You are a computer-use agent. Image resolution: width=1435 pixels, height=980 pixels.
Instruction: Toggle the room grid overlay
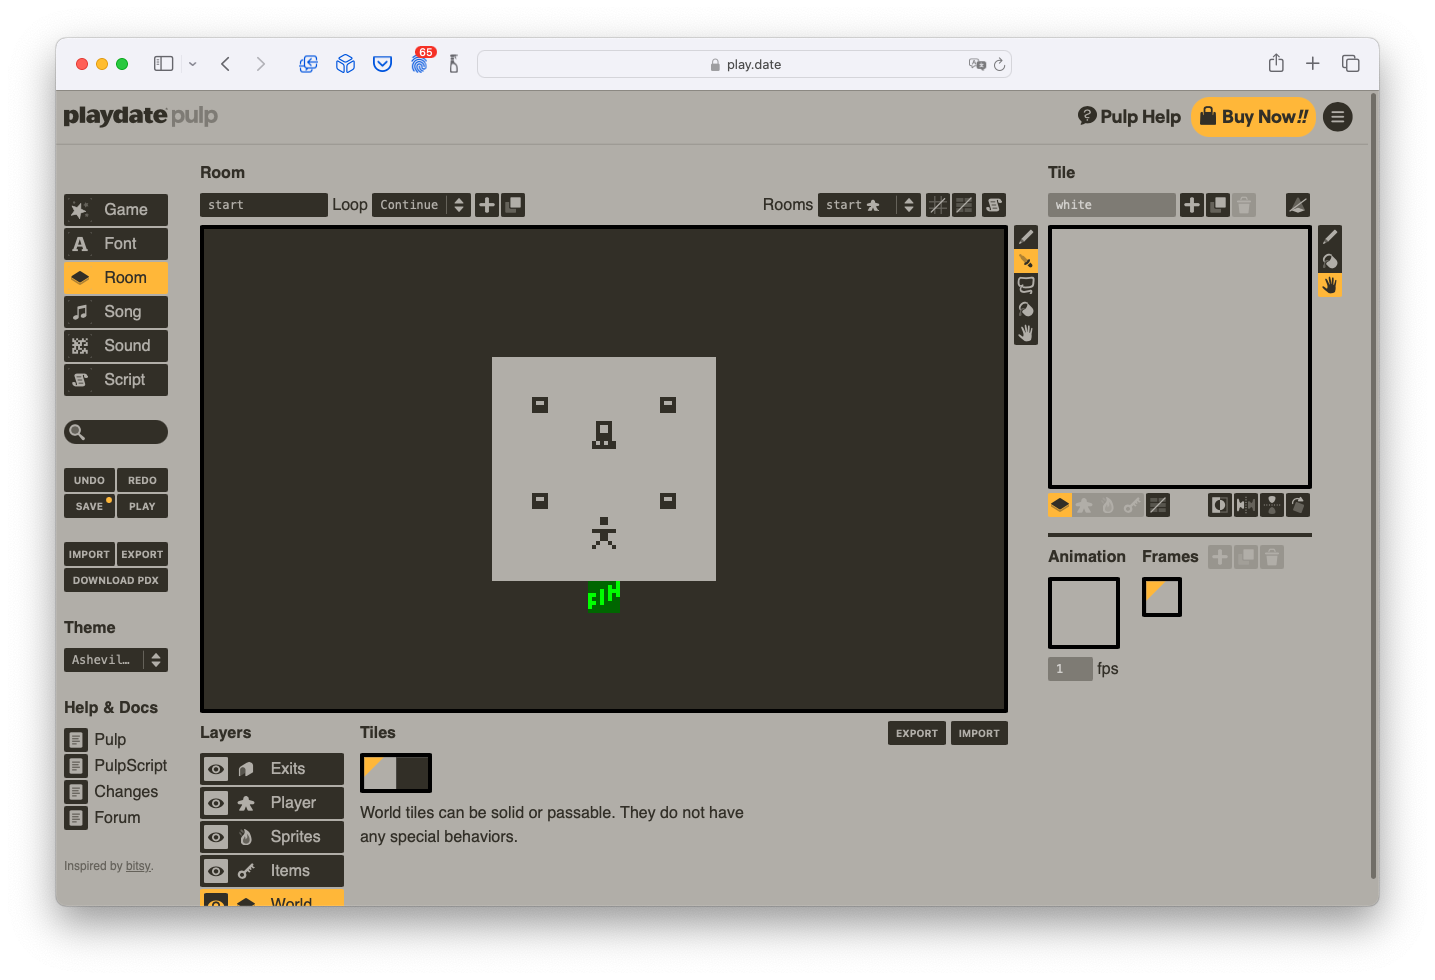(x=938, y=205)
